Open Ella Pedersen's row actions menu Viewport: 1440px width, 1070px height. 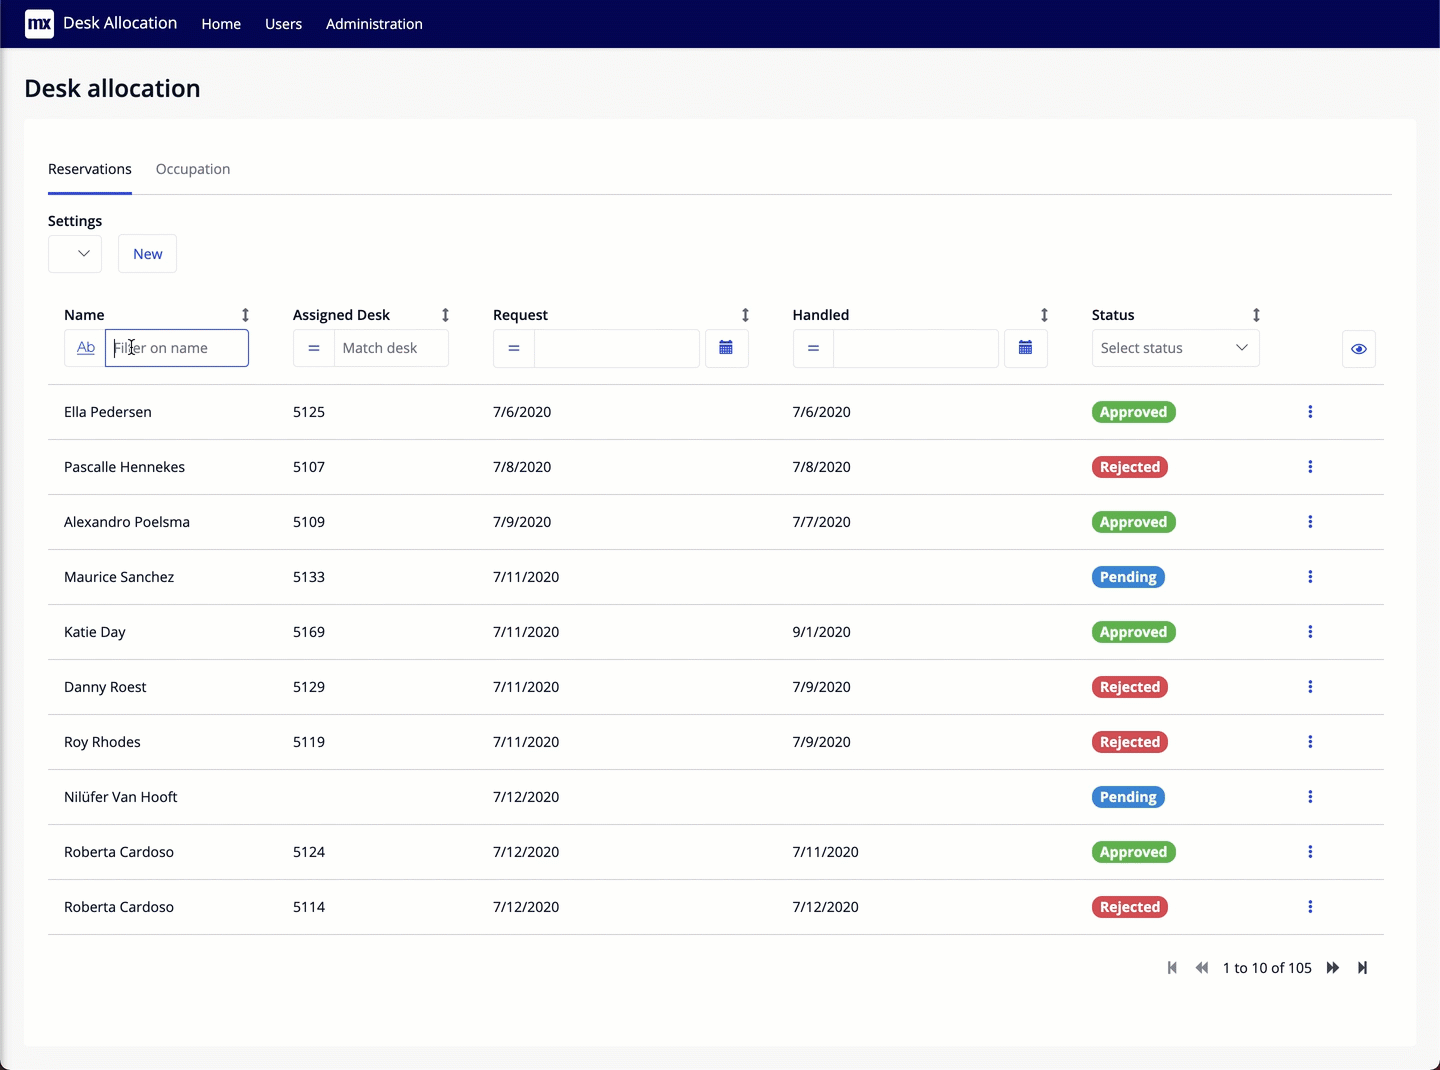[x=1310, y=412]
